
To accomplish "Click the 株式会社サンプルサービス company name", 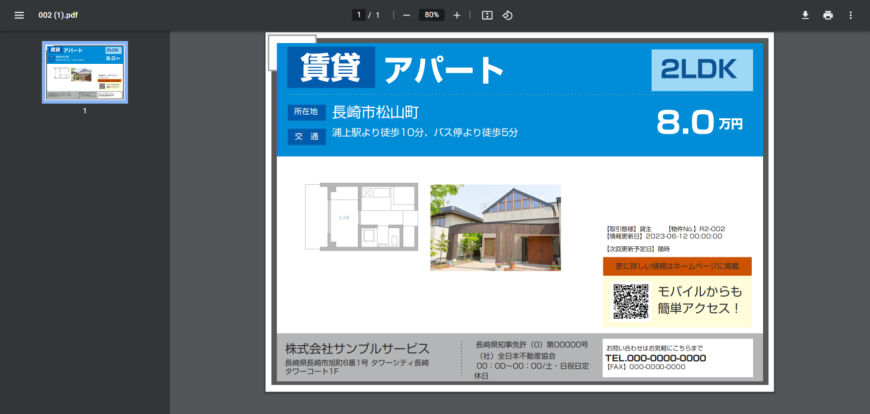I will pyautogui.click(x=357, y=349).
